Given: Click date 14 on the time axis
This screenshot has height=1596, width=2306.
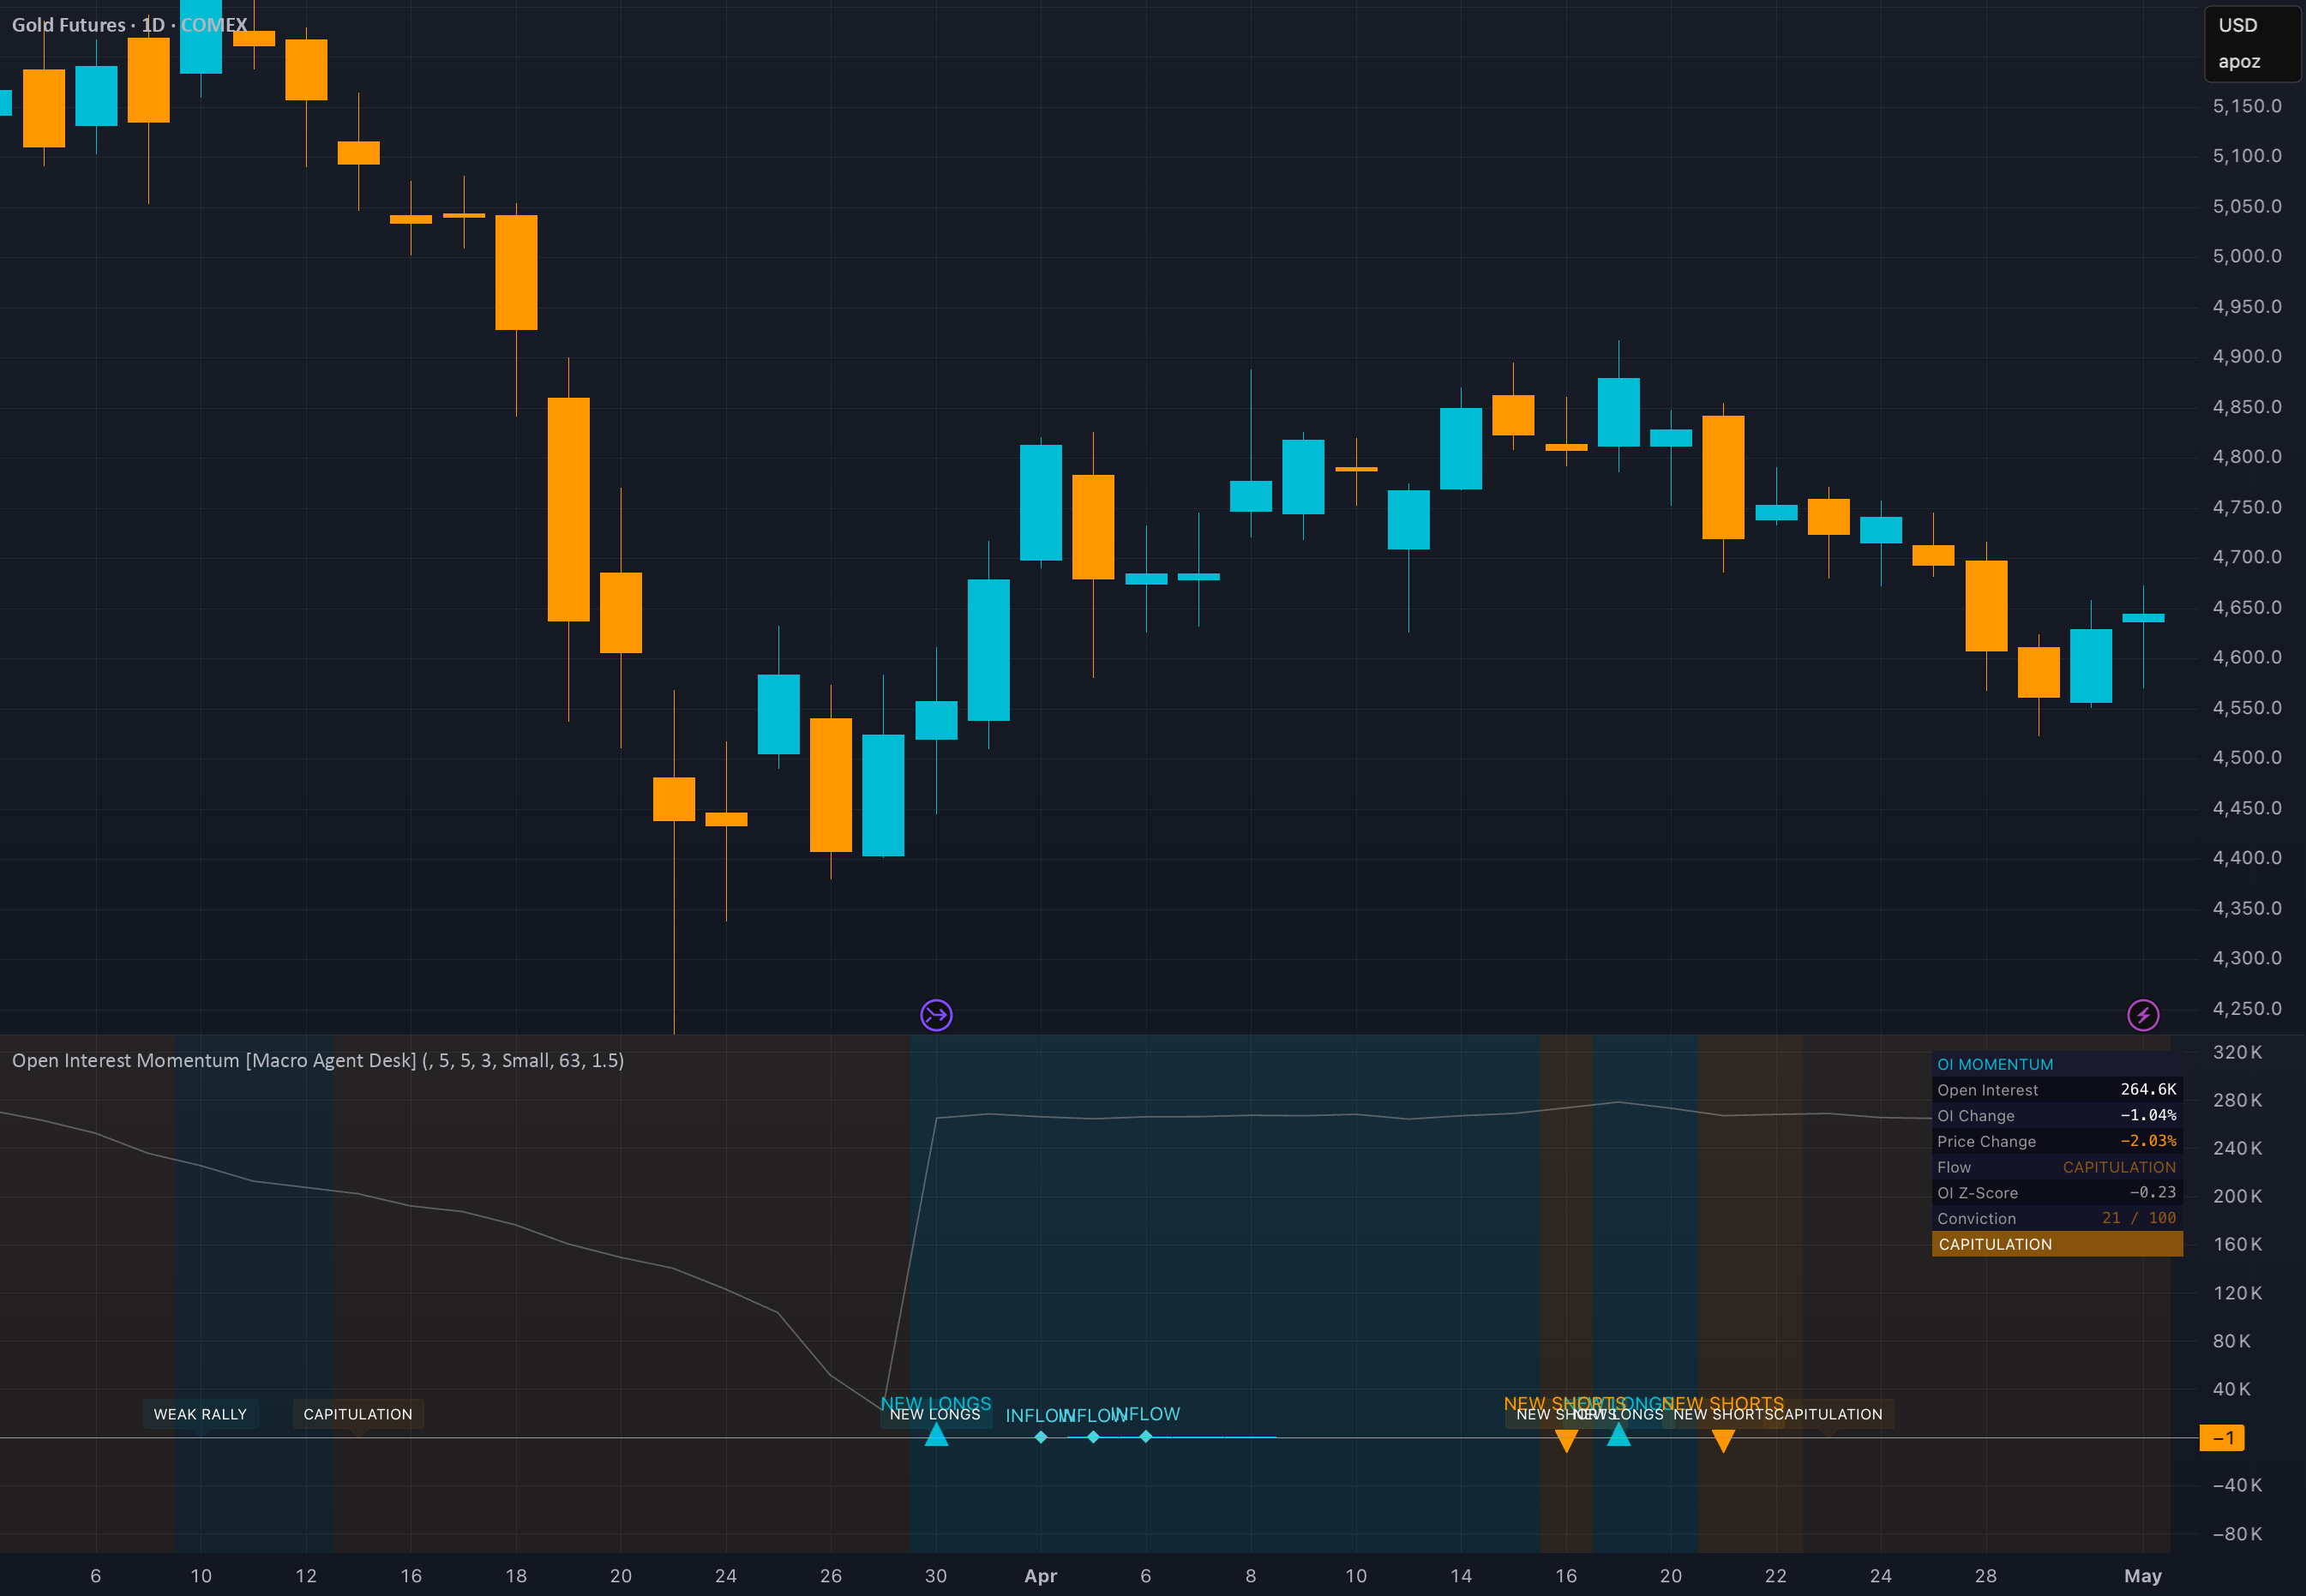Looking at the screenshot, I should 1461,1576.
